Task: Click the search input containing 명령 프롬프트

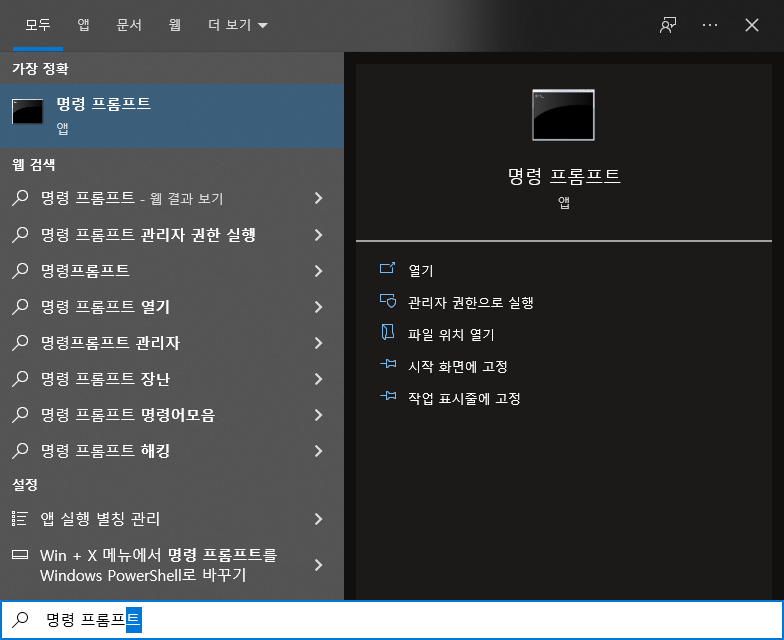Action: pos(392,620)
